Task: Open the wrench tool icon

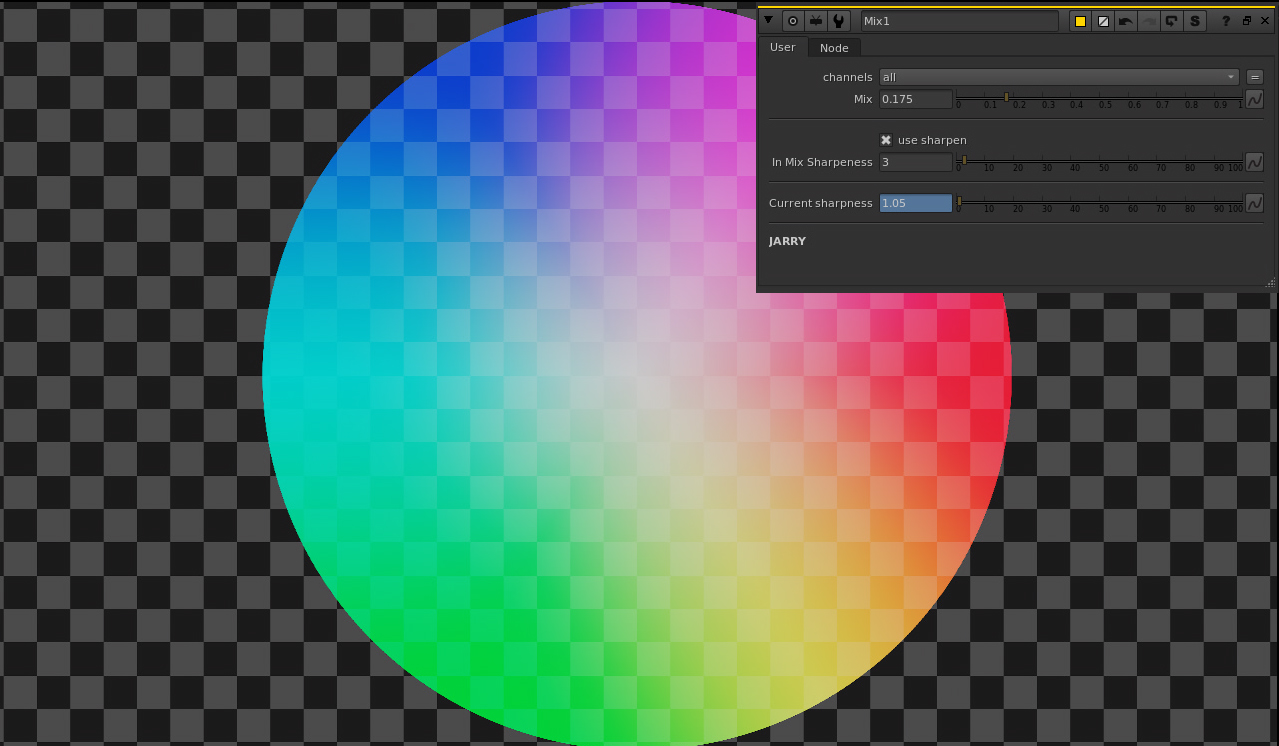Action: tap(838, 21)
